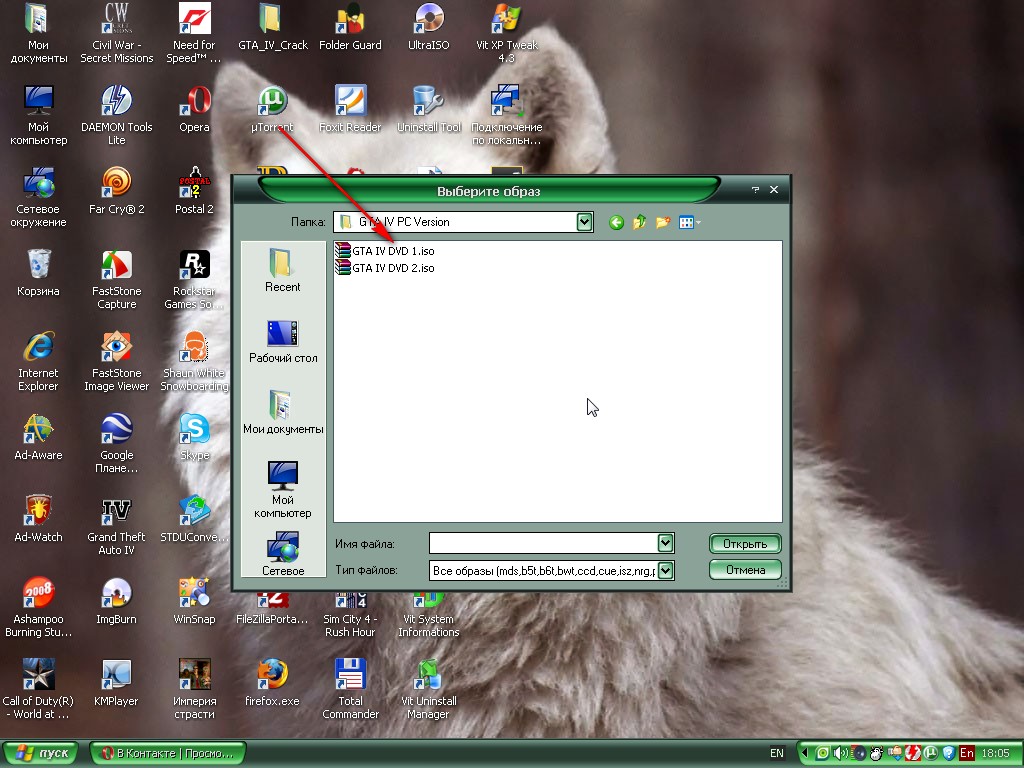The height and width of the screenshot is (768, 1024).
Task: Open the пуск Start button
Action: [40, 753]
